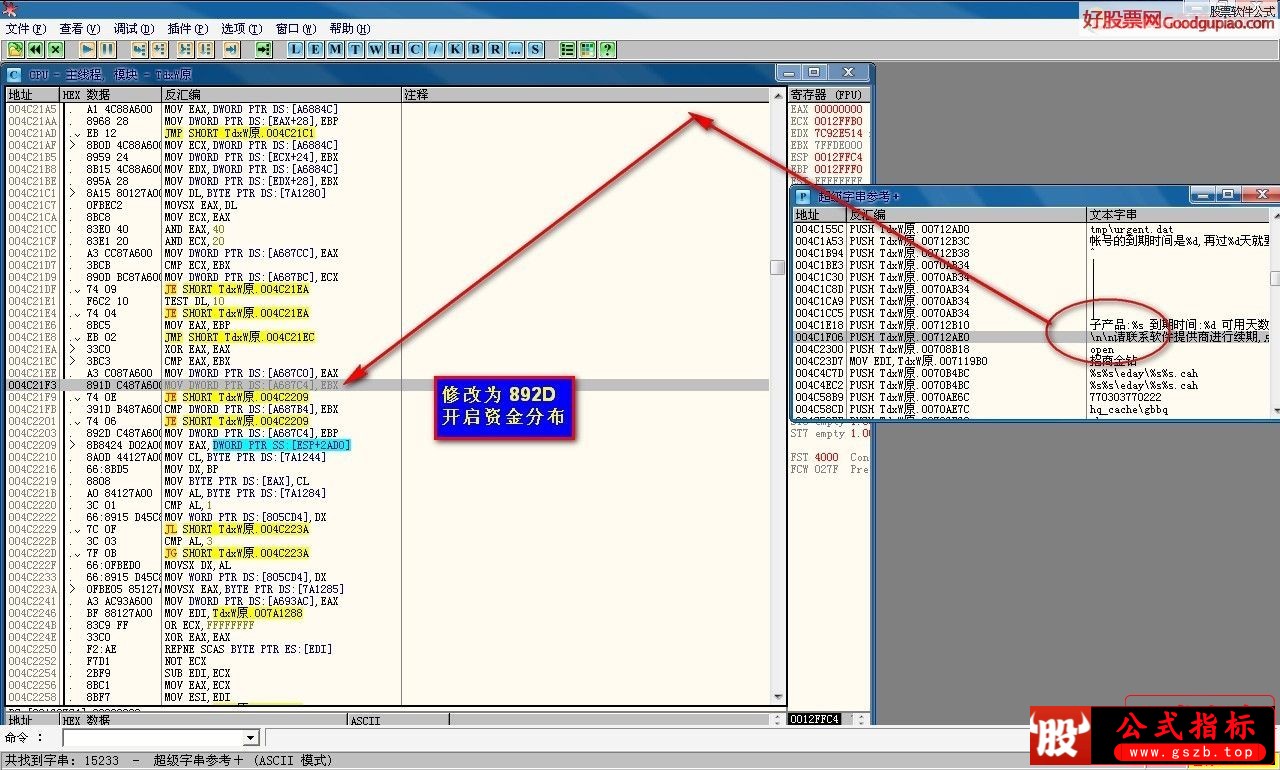This screenshot has height=770, width=1280.
Task: Open Patches window with slash button
Action: click(x=435, y=49)
